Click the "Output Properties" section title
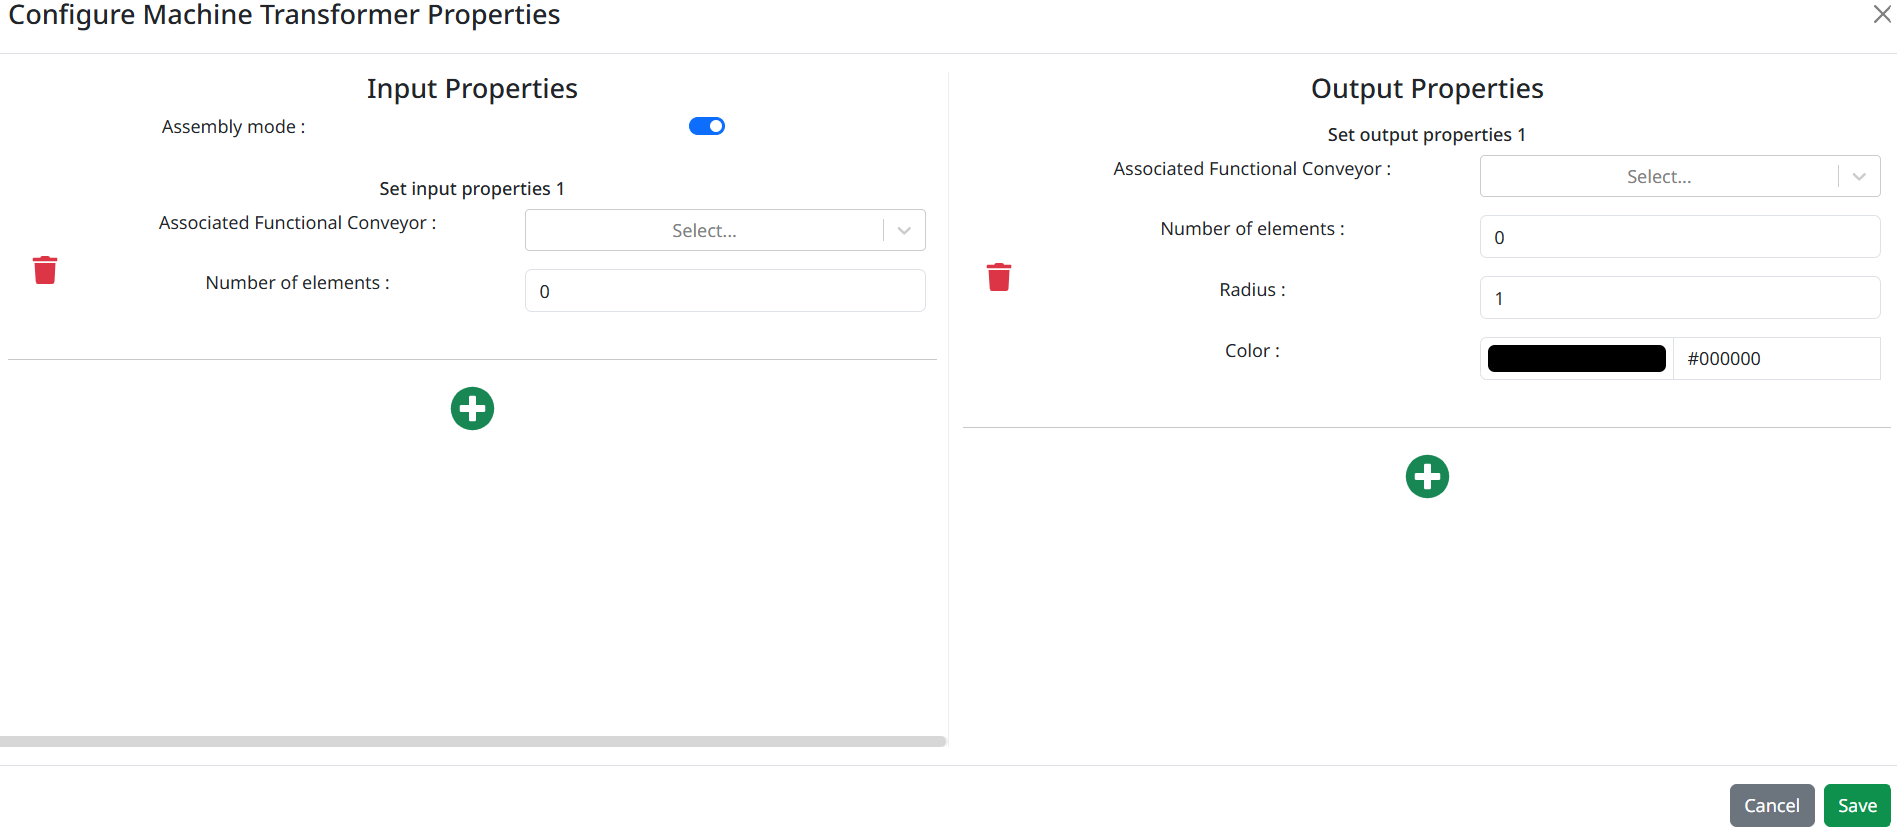This screenshot has width=1897, height=832. [x=1427, y=89]
